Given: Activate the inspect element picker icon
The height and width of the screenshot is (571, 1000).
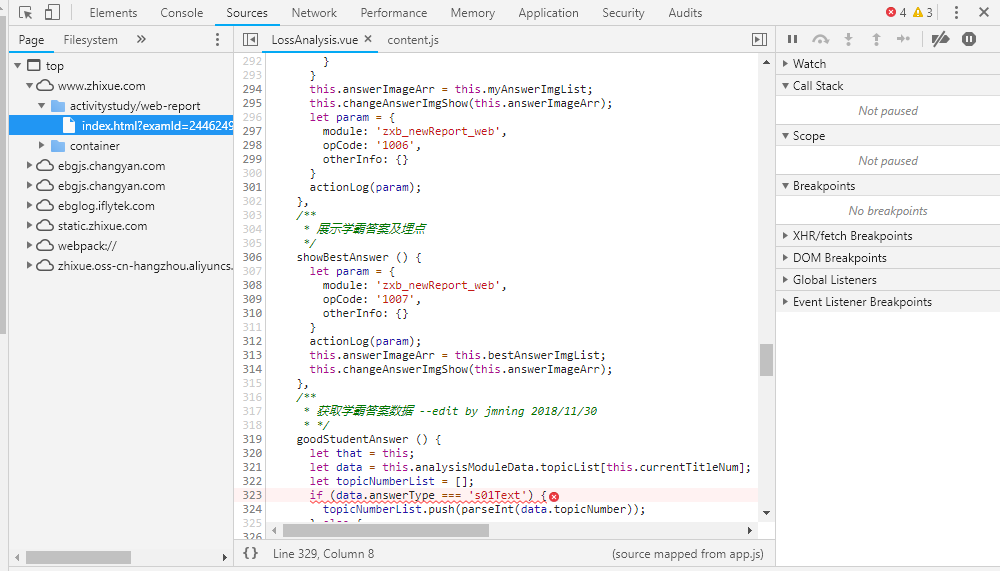Looking at the screenshot, I should (26, 13).
